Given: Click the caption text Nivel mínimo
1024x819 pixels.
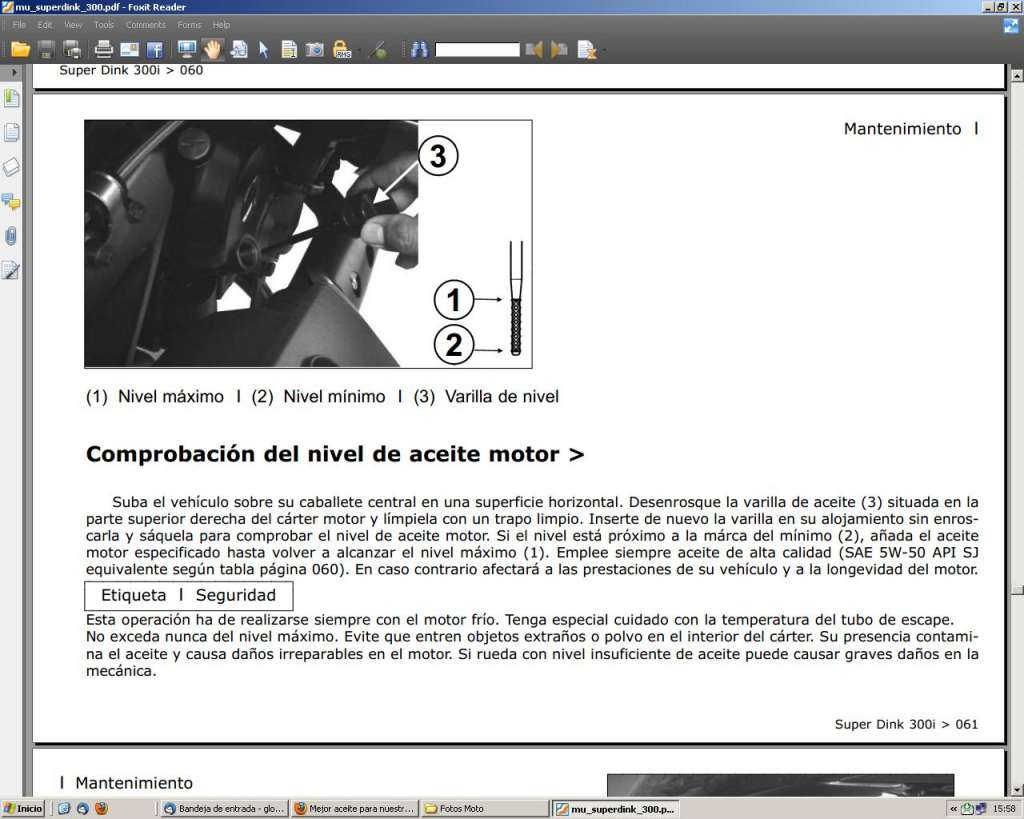Looking at the screenshot, I should [334, 396].
